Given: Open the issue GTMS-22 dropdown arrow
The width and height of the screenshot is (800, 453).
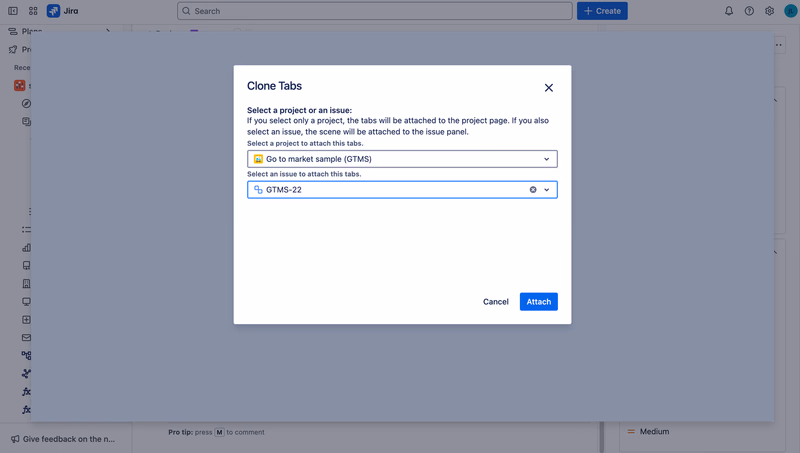Looking at the screenshot, I should pos(546,190).
